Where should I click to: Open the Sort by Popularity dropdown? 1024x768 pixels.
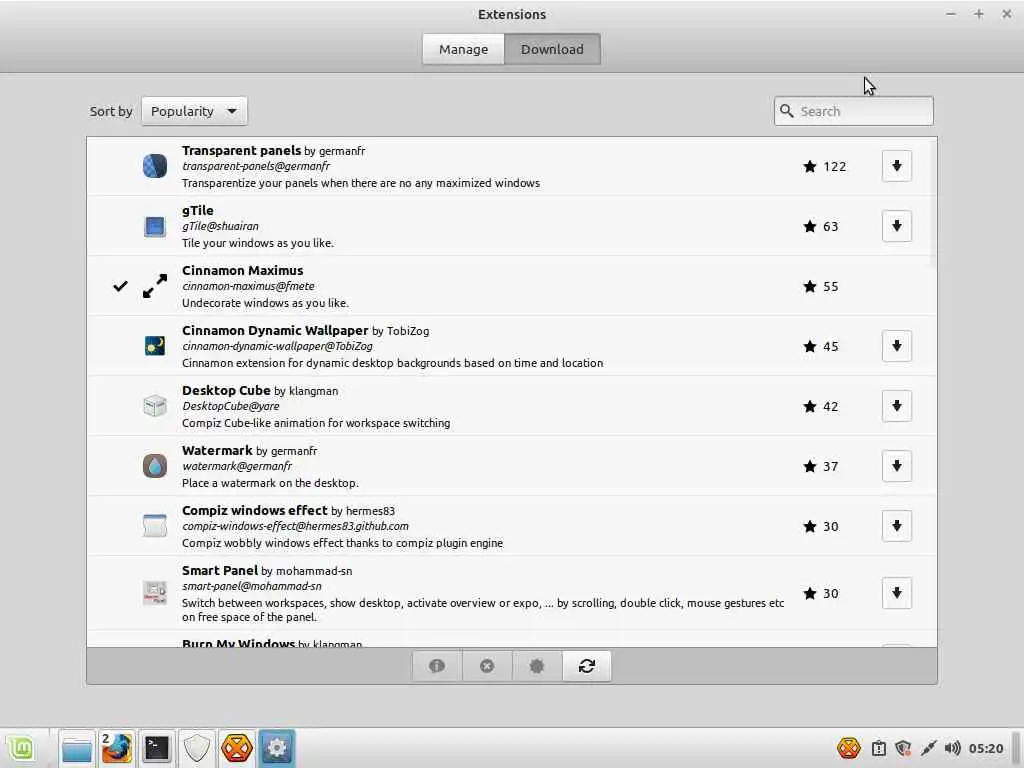(x=194, y=111)
